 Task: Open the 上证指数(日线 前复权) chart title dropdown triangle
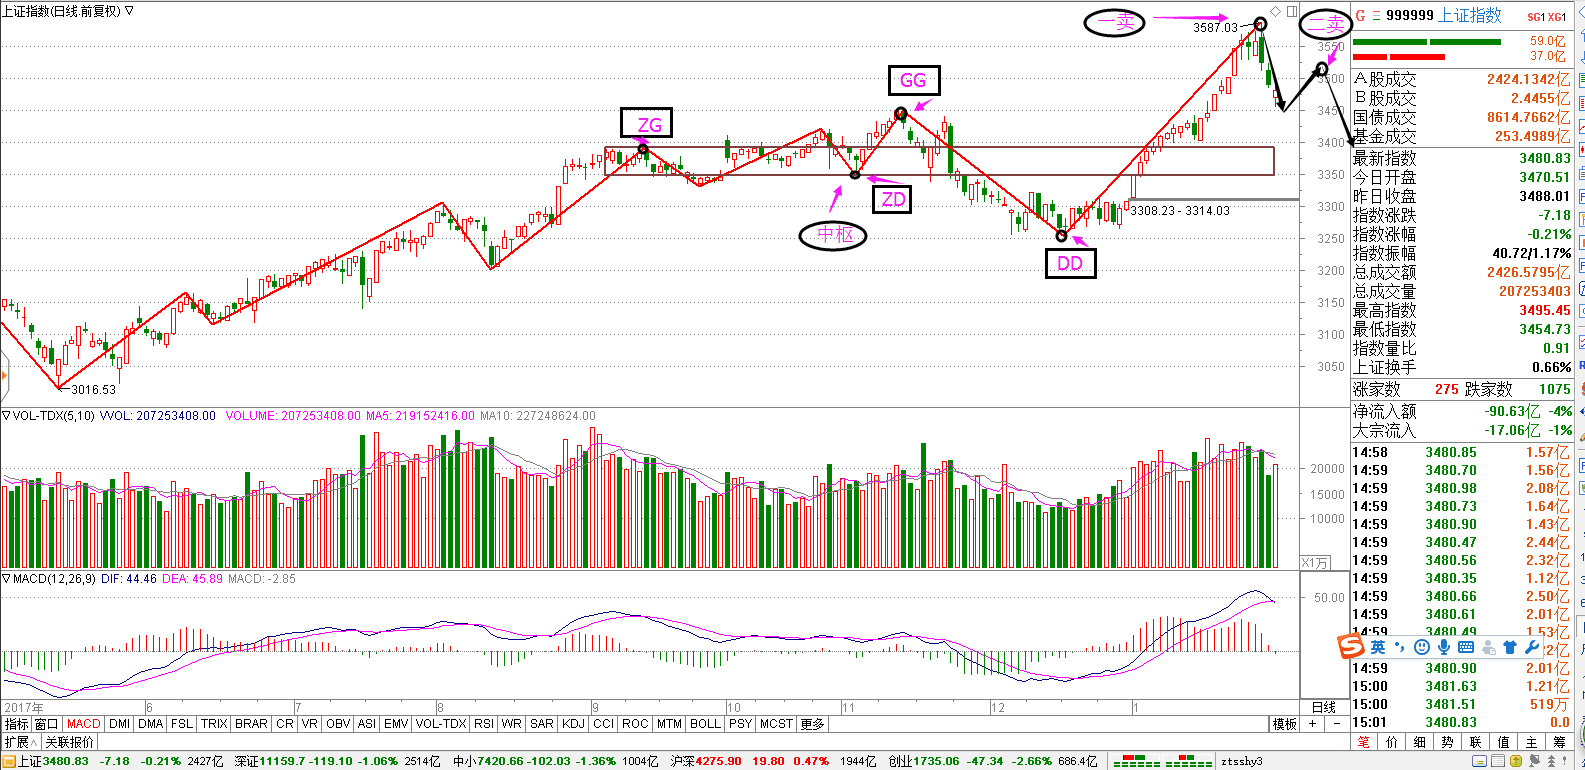tap(129, 11)
